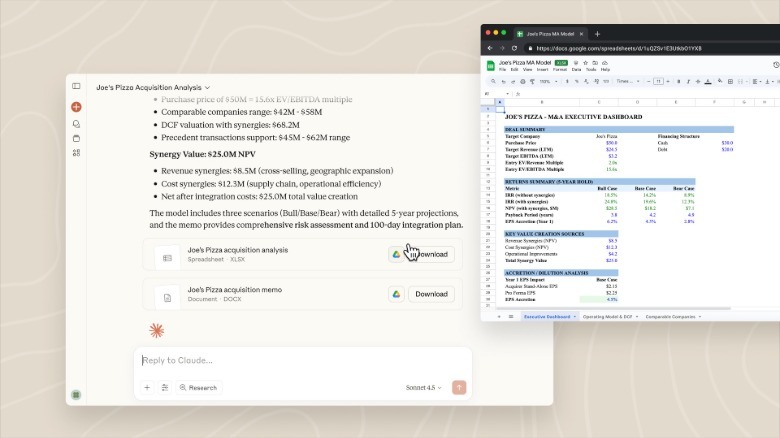This screenshot has width=780, height=438.
Task: Open the font family dropdown in Sheets
Action: (625, 81)
